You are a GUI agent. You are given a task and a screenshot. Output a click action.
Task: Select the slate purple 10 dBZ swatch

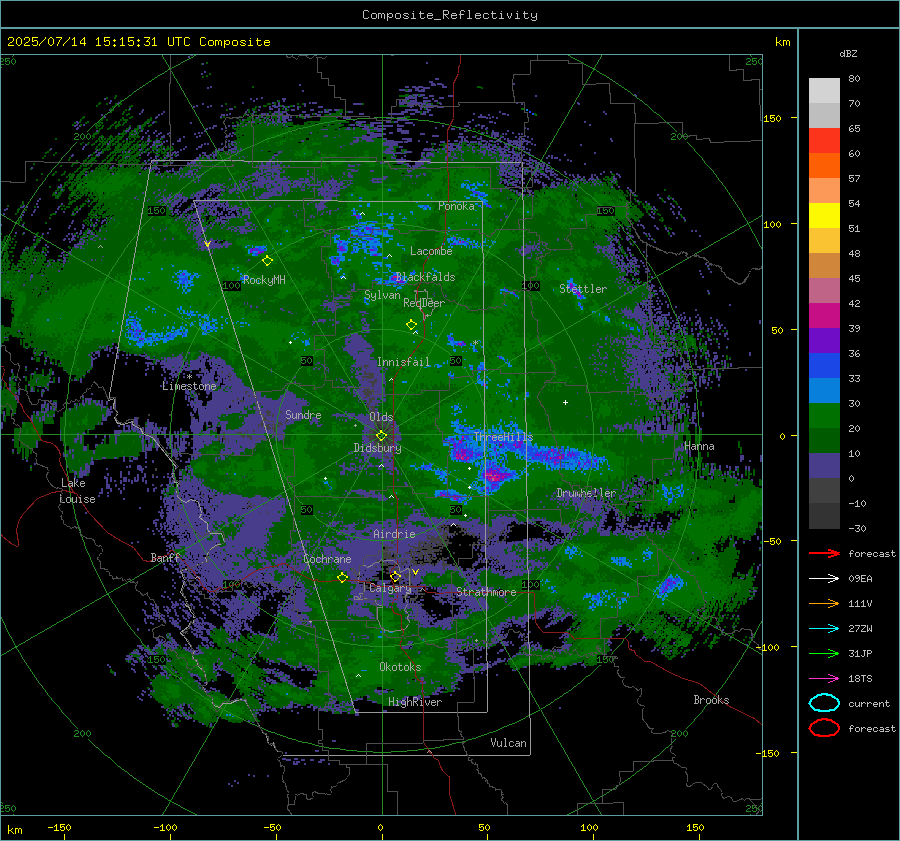[824, 466]
